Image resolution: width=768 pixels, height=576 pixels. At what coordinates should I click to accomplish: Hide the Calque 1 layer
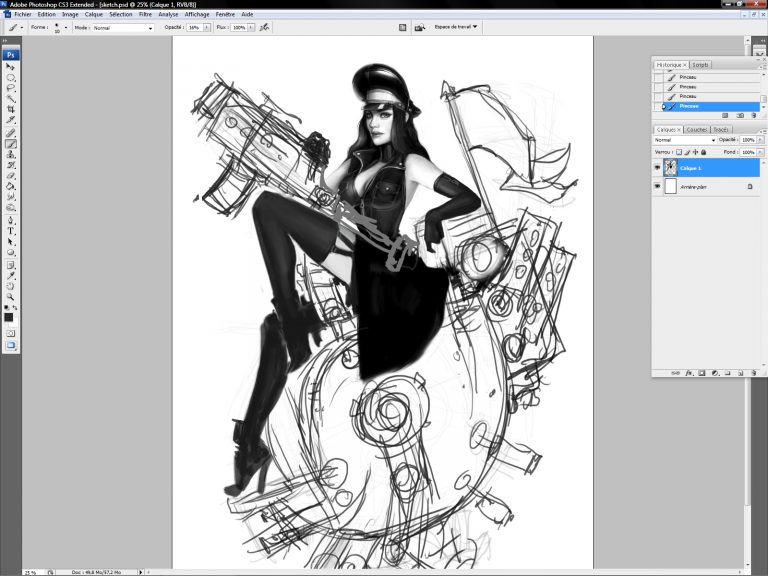pyautogui.click(x=657, y=168)
